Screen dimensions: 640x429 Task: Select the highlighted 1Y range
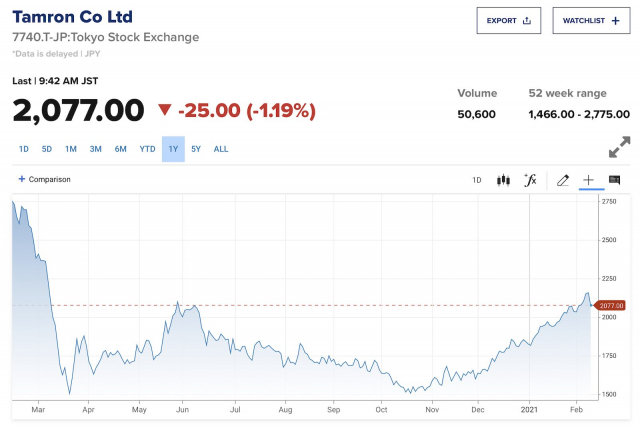(x=173, y=149)
